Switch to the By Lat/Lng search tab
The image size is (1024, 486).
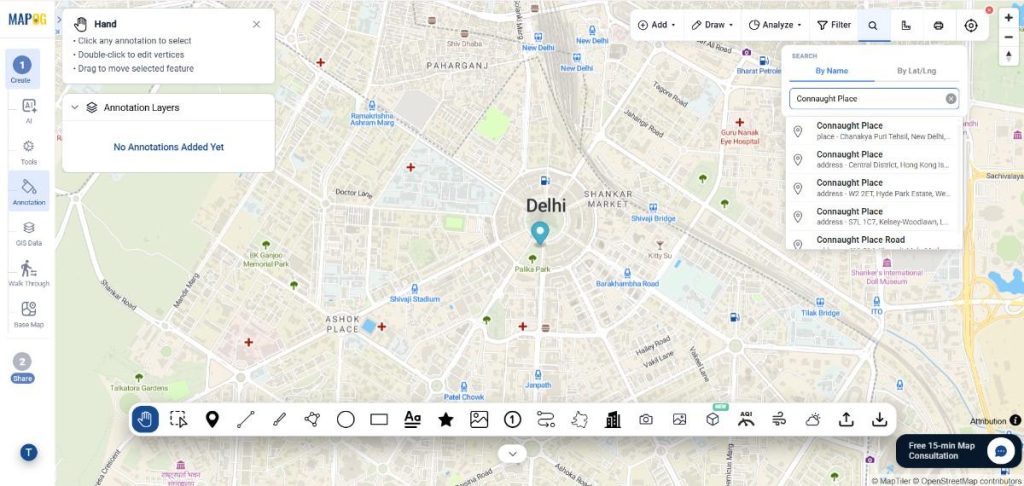coord(916,71)
